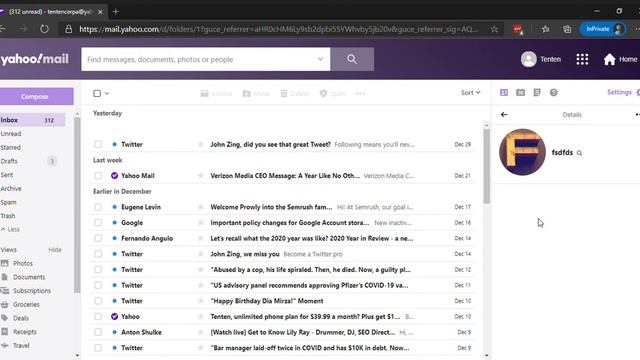Open a new browser tab with plus
The width and height of the screenshot is (640, 360).
coord(116,12)
